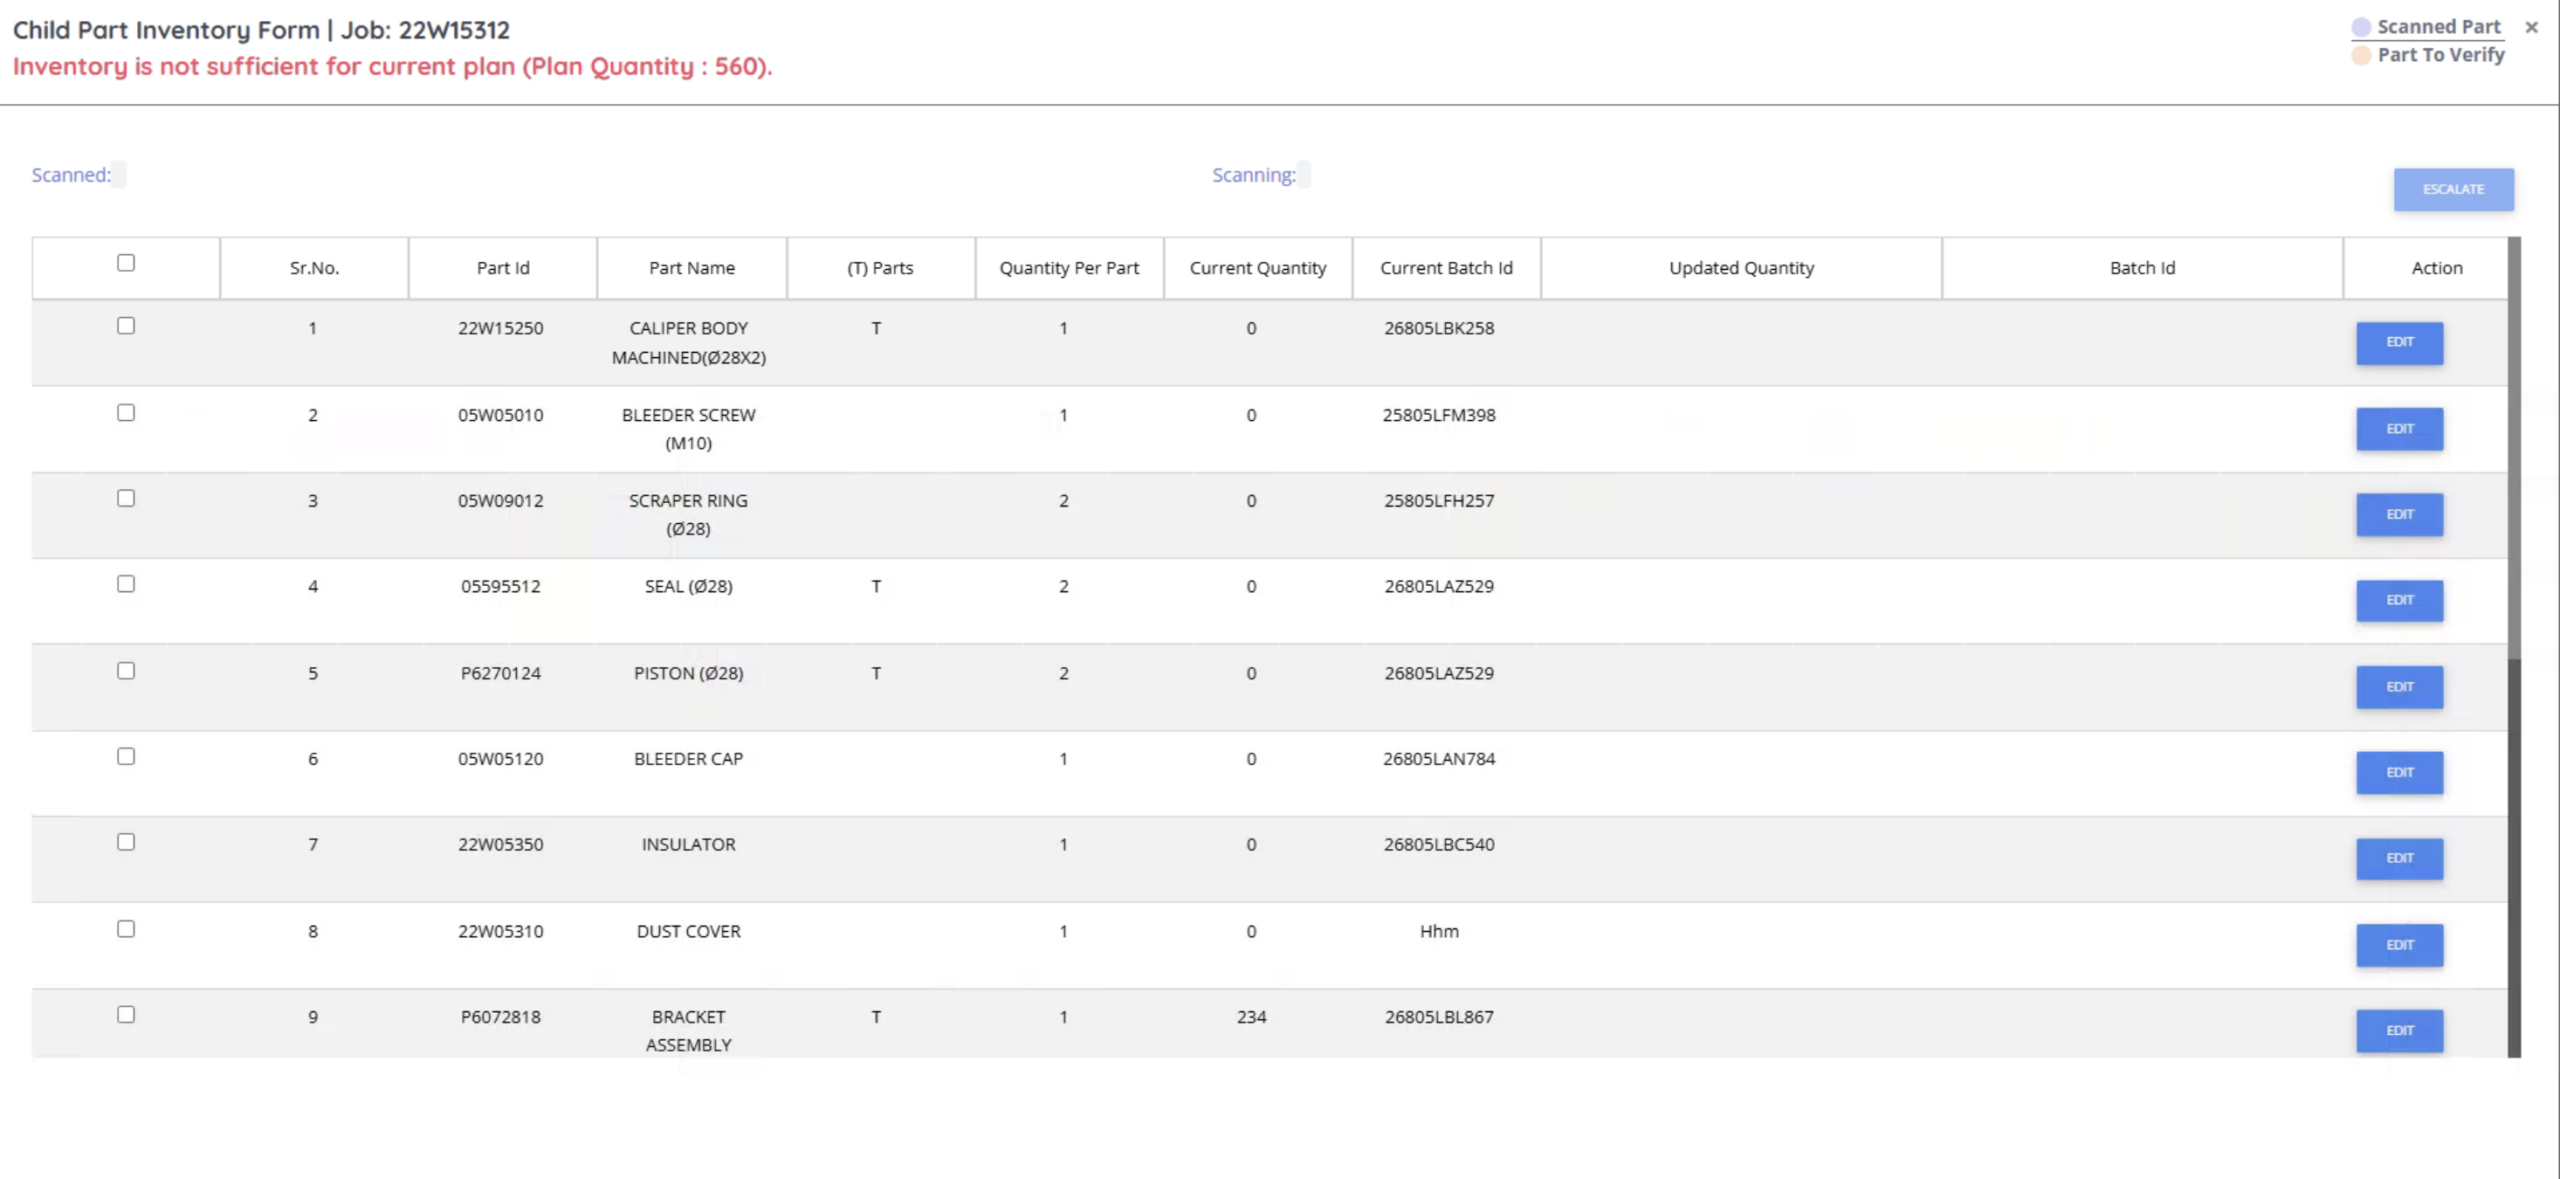Screen dimensions: 2560x1179
Task: Click EDIT for the BLEEDER CAP row
Action: (x=2399, y=773)
